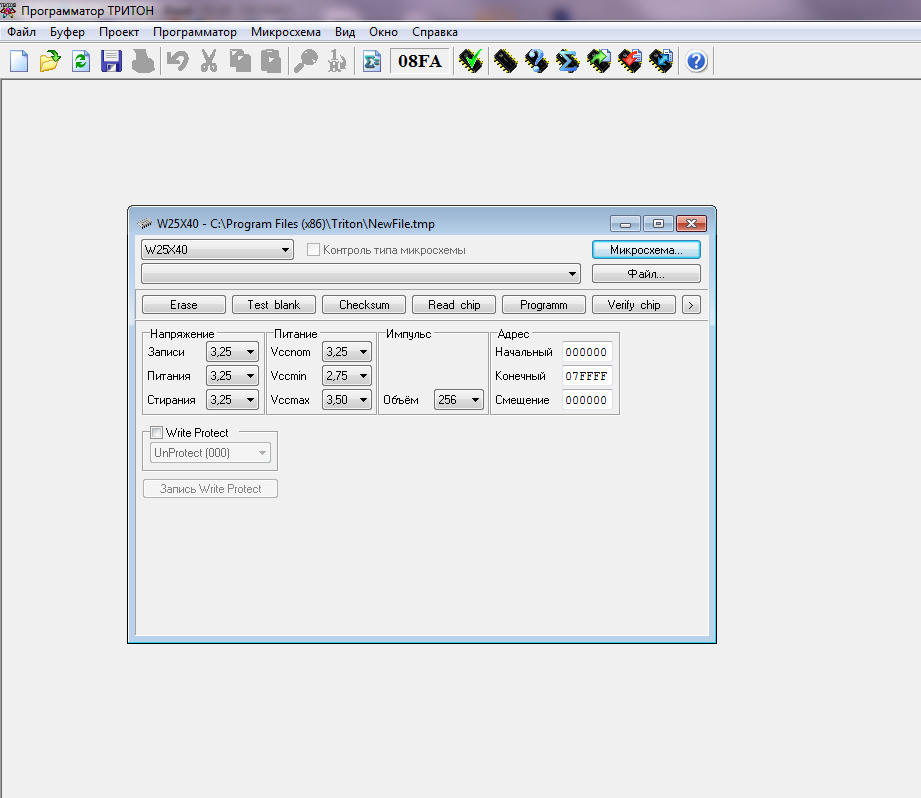
Task: Click the New file toolbar icon
Action: pos(18,61)
